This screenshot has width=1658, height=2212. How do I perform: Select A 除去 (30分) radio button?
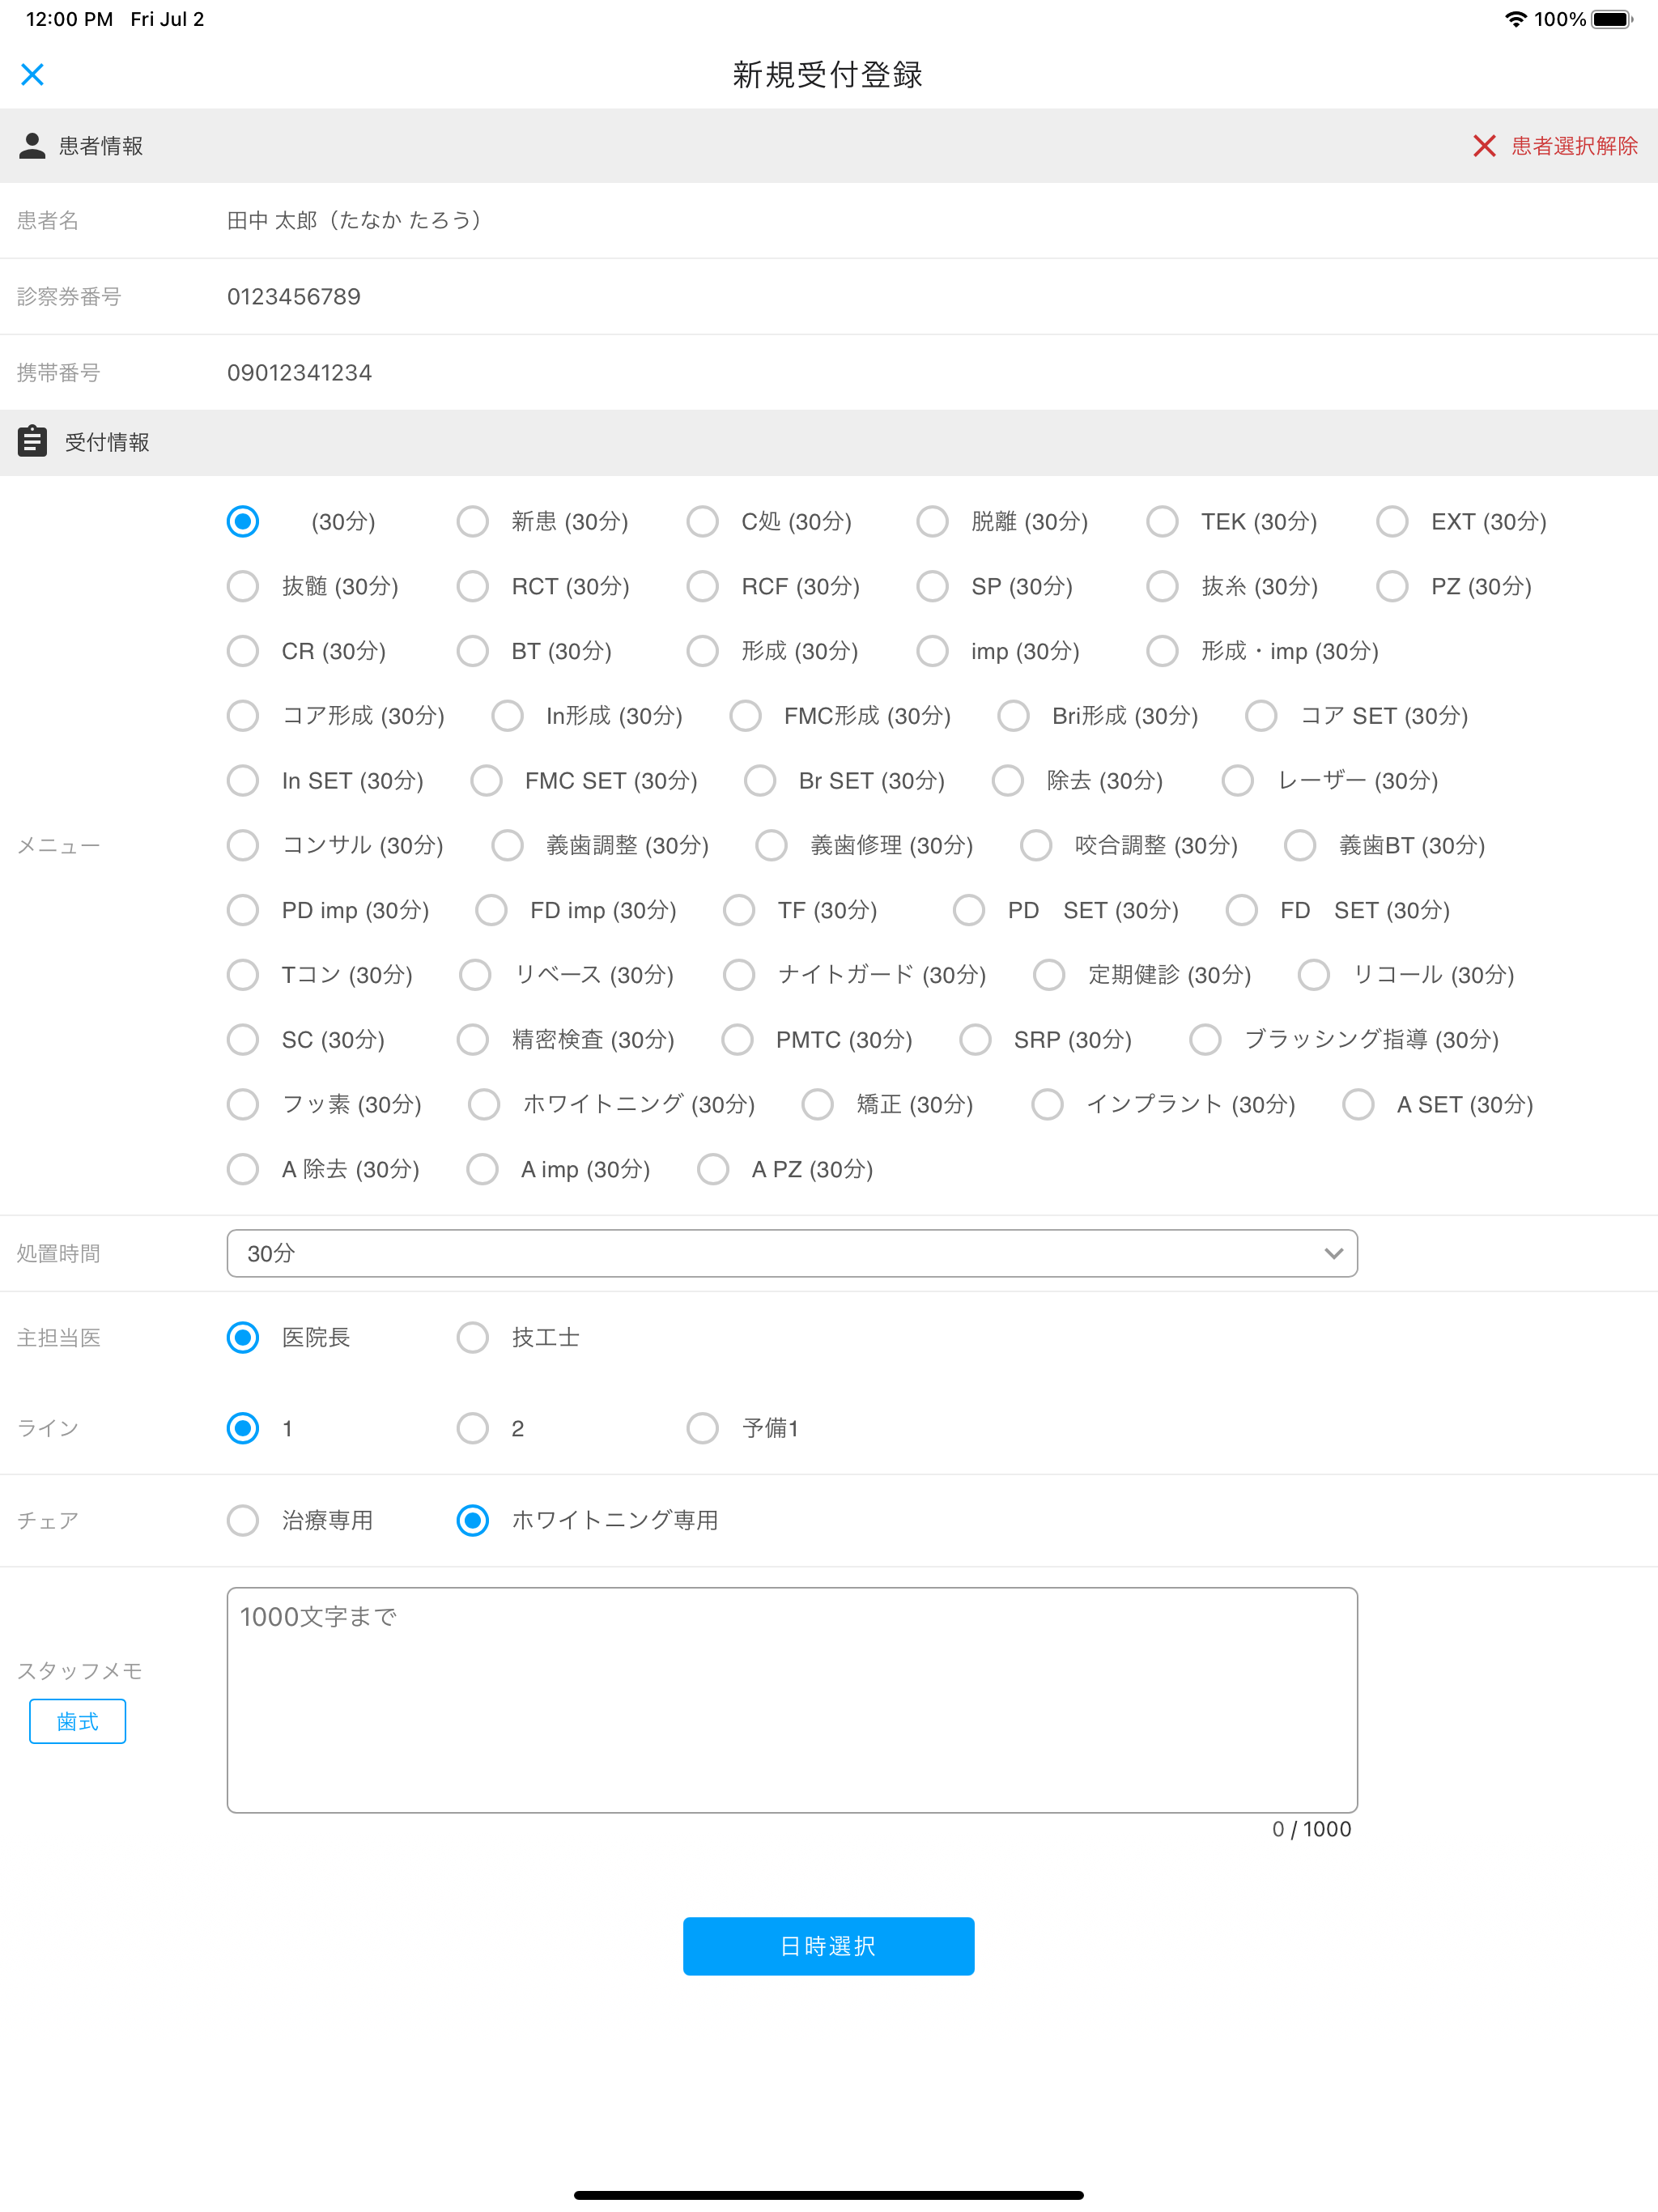point(242,1169)
